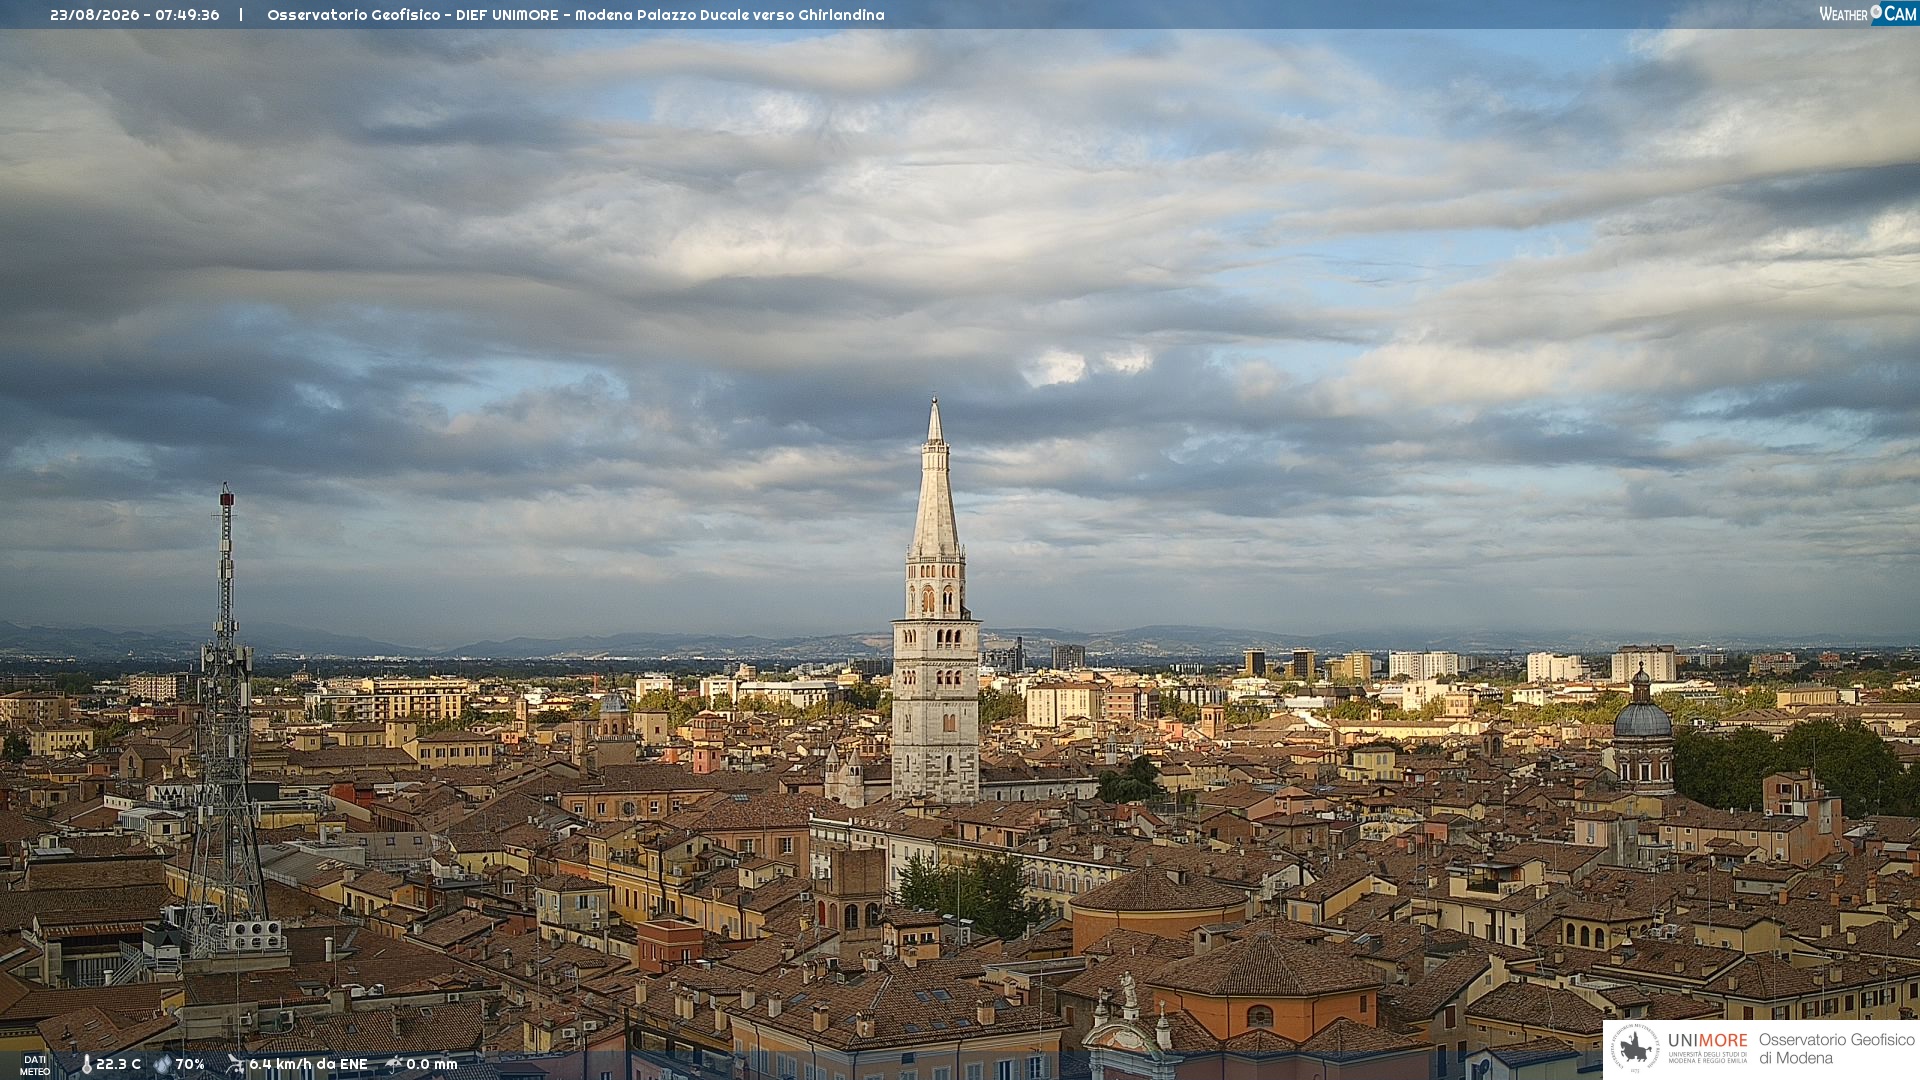Image resolution: width=1920 pixels, height=1080 pixels.
Task: Click the WeatherCam lens icon
Action: [x=1876, y=13]
